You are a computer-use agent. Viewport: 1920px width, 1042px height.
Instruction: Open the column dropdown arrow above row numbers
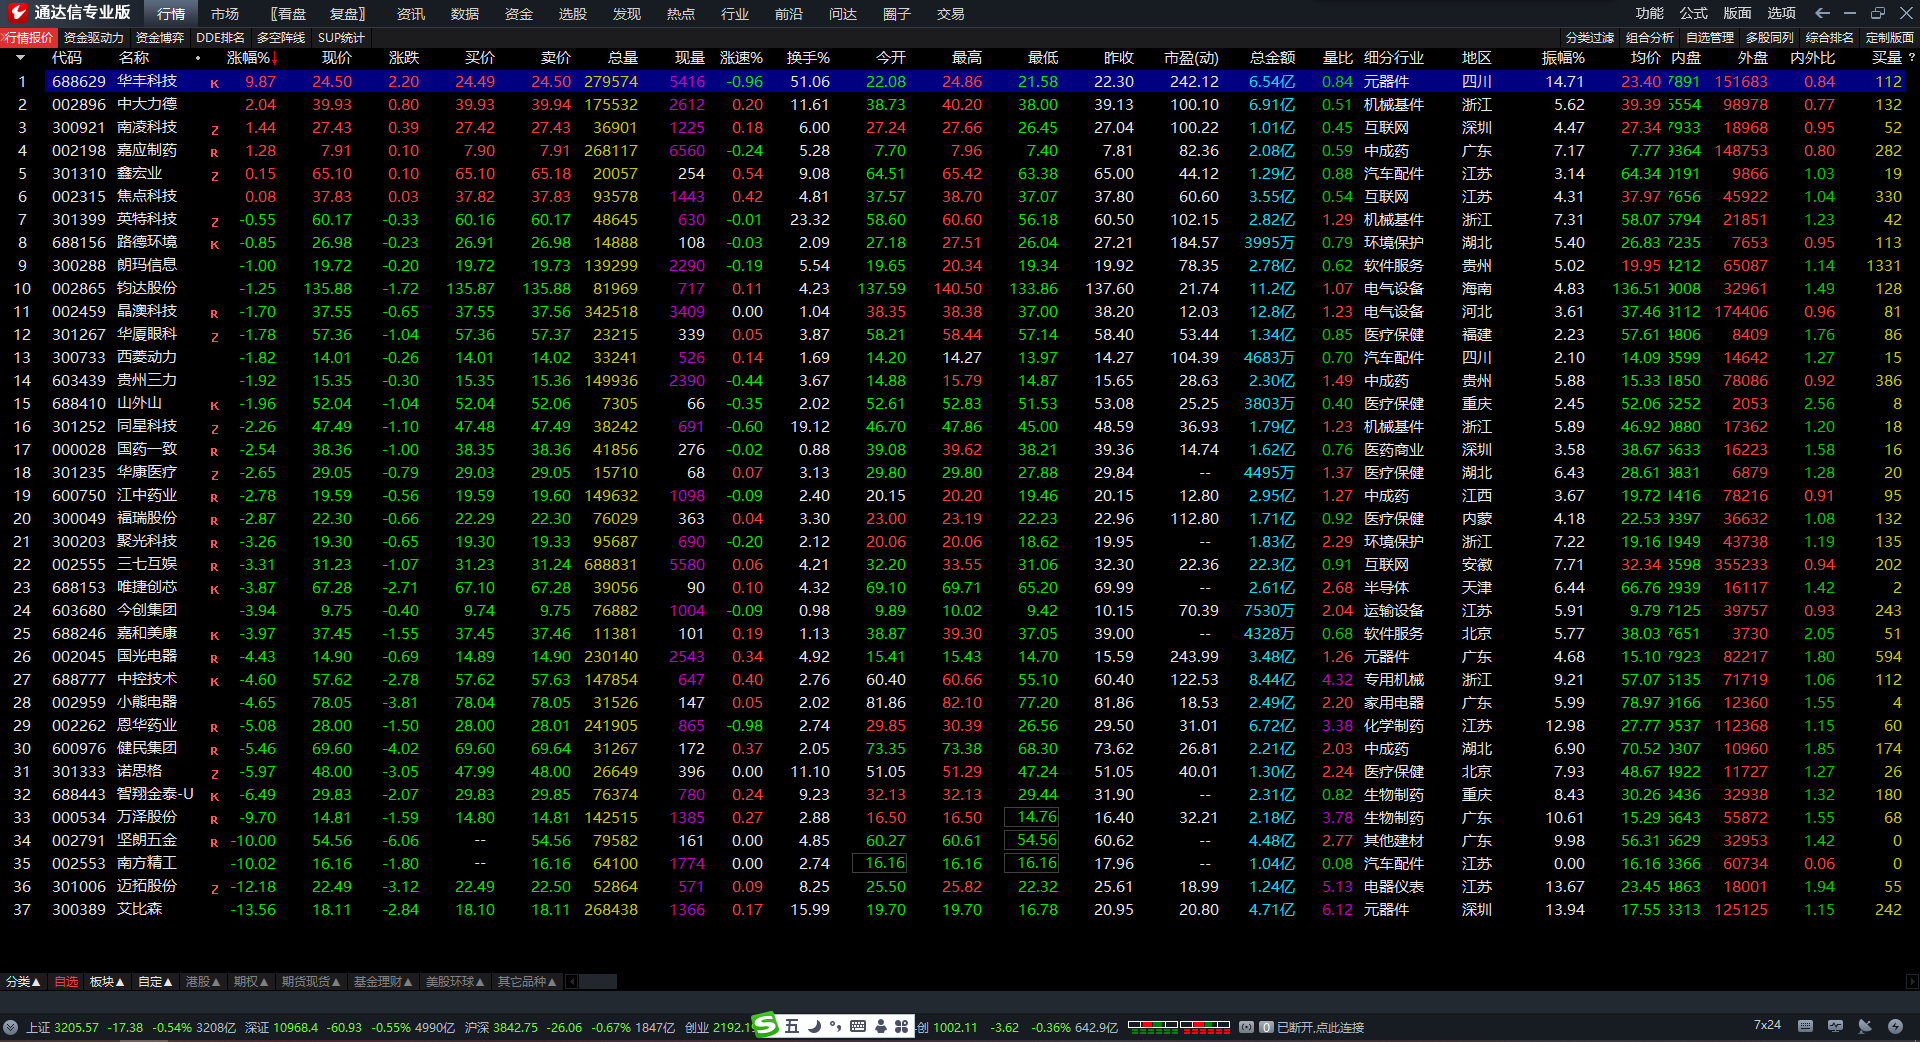pyautogui.click(x=20, y=58)
